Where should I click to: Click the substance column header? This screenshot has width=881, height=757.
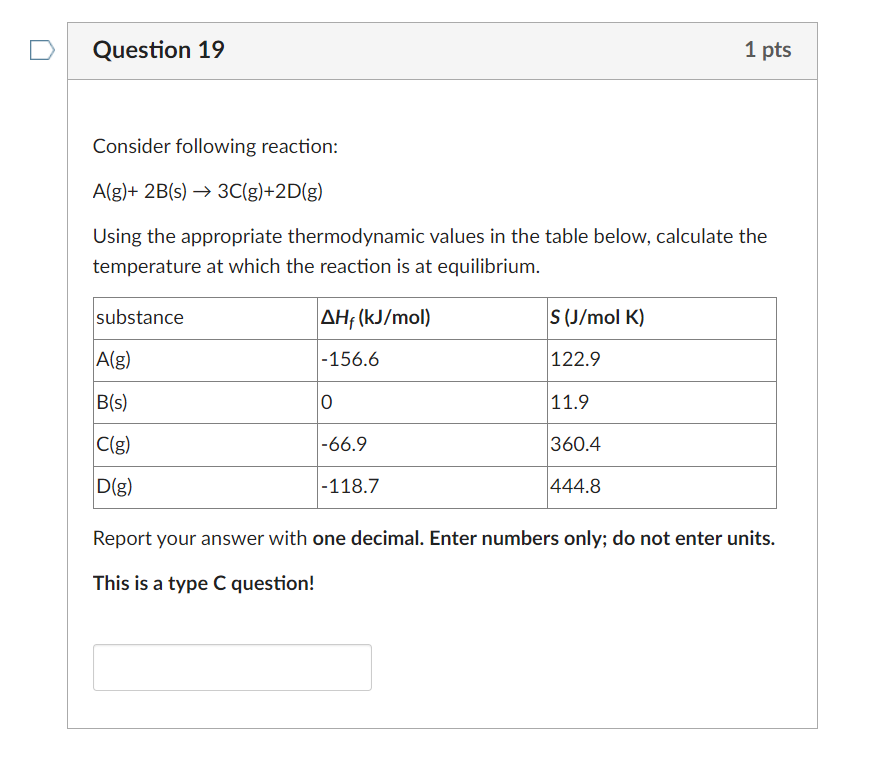(x=140, y=317)
